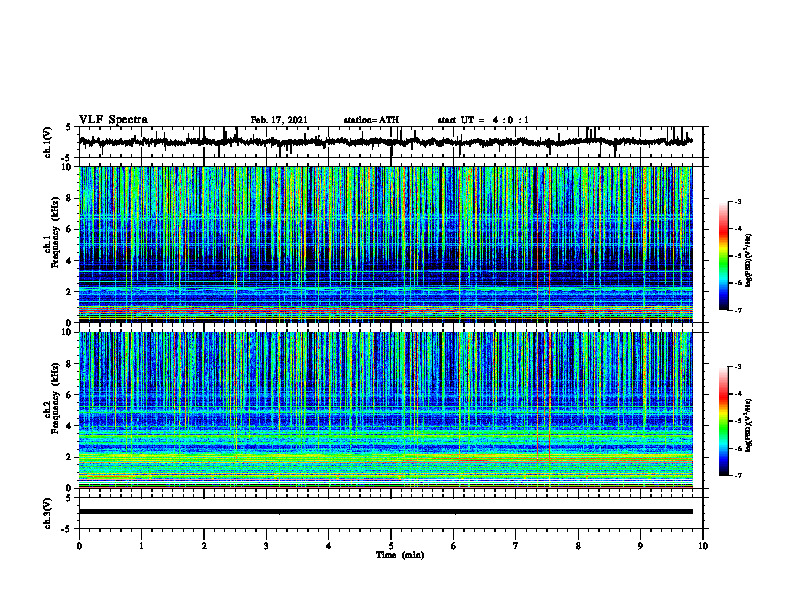Click the ch.1 frequency tick "8"

click(70, 198)
